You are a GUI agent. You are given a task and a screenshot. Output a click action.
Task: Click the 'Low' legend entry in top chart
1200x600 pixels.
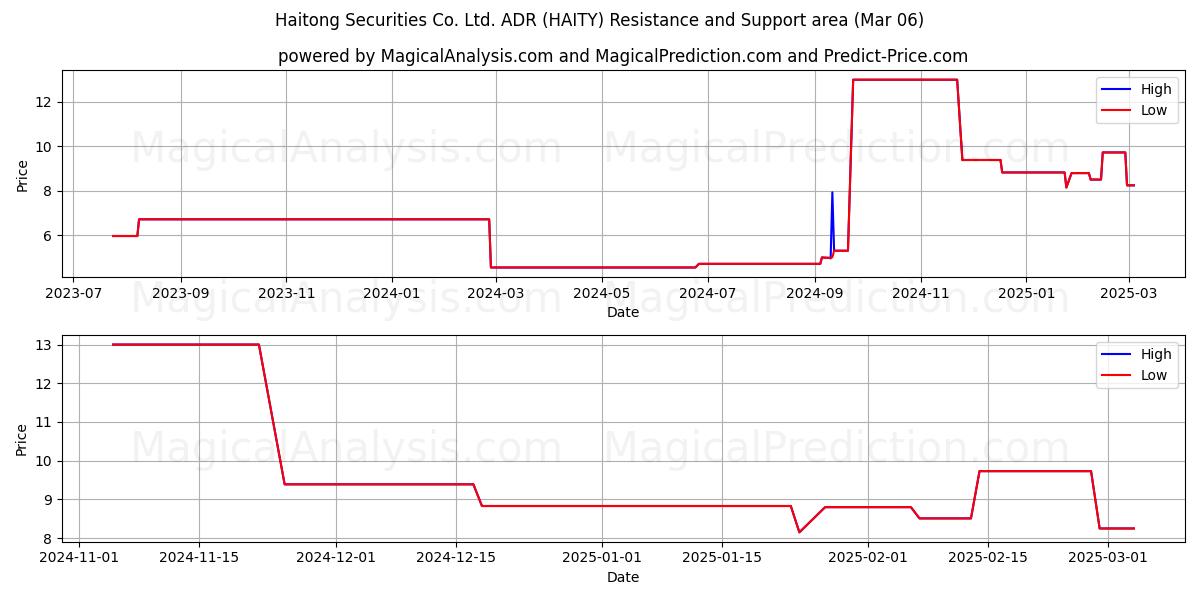click(x=1154, y=110)
